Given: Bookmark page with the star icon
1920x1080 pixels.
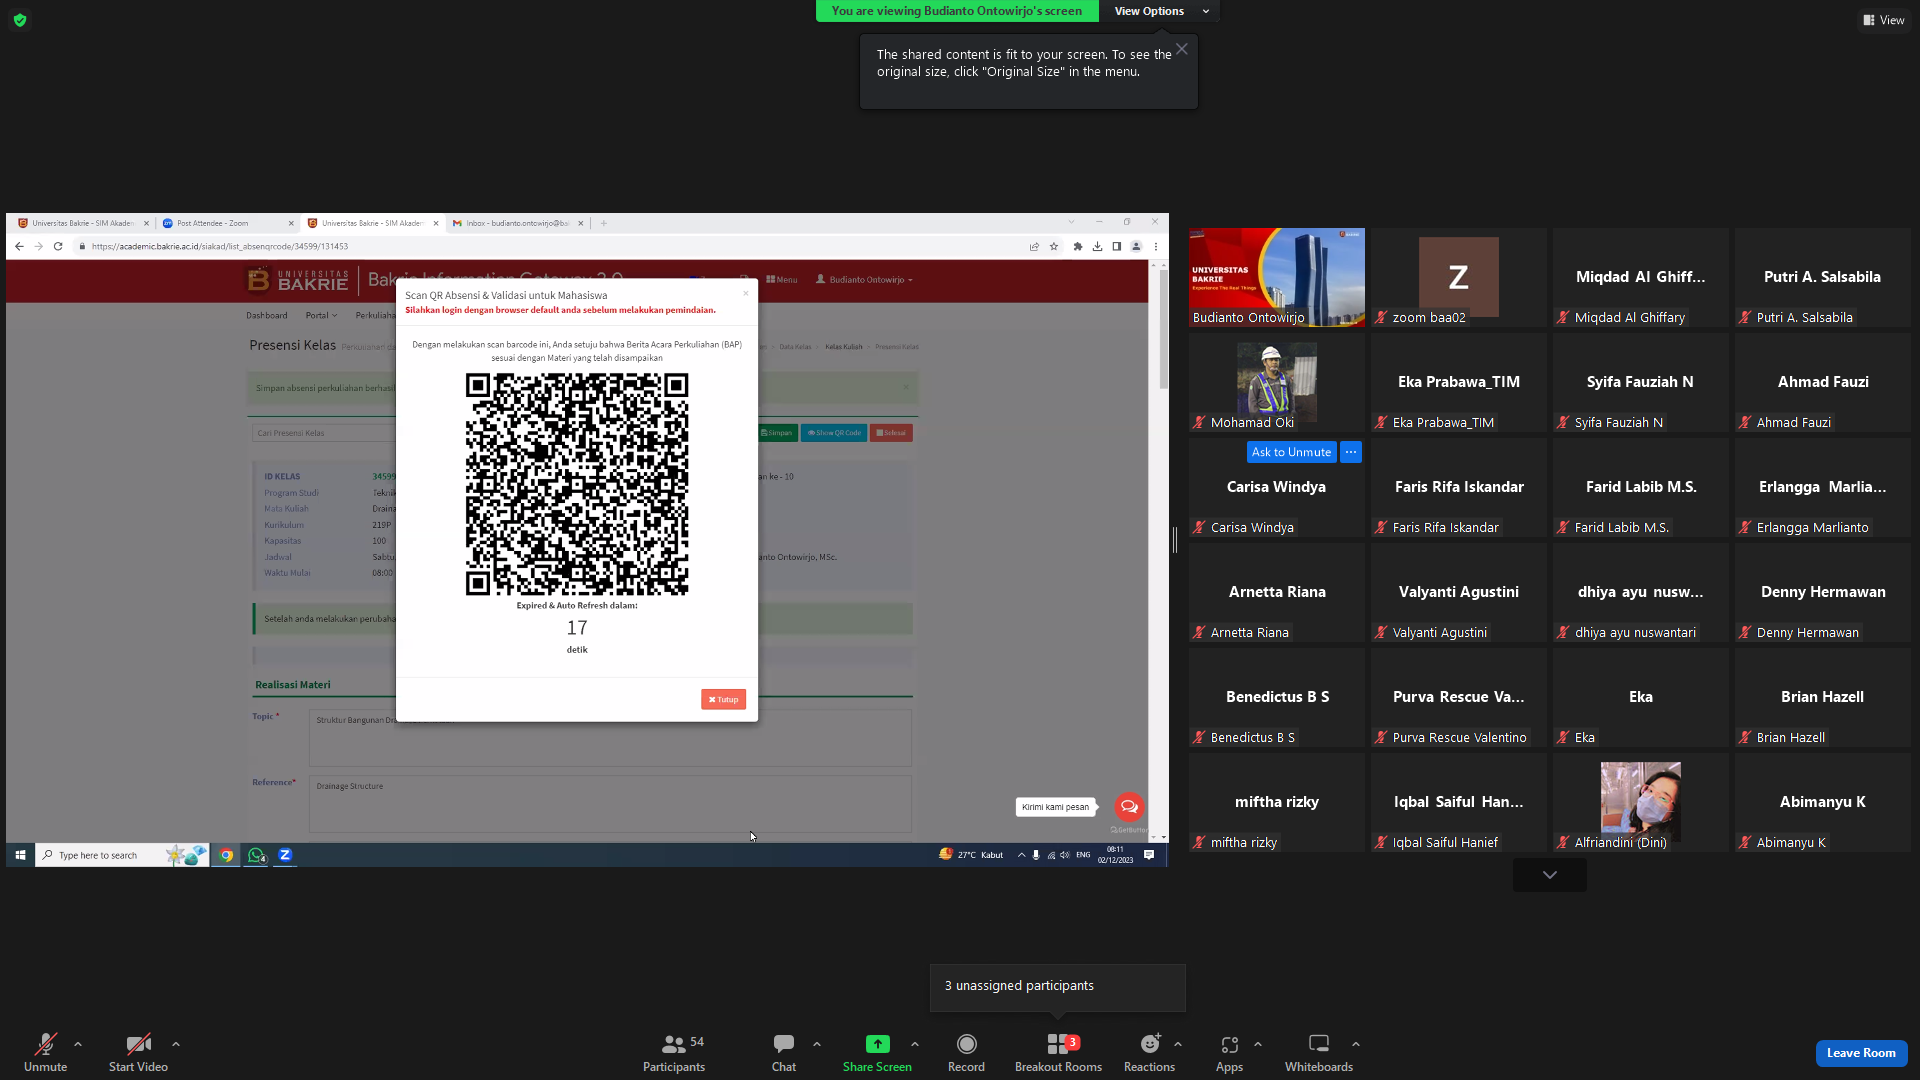Looking at the screenshot, I should pyautogui.click(x=1054, y=246).
